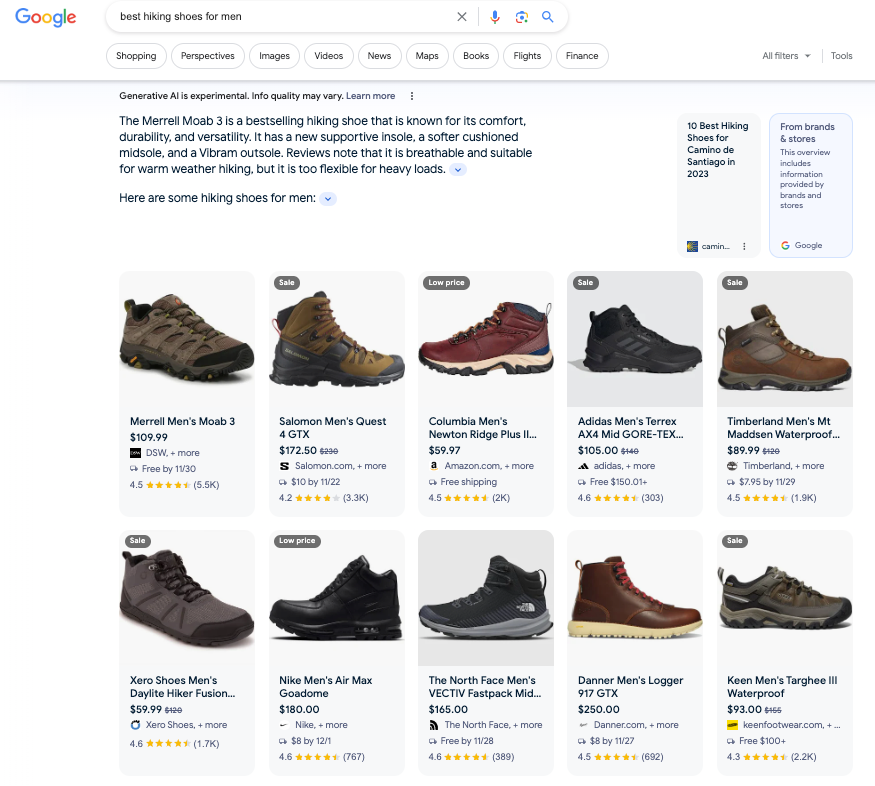Open Merrell Men's Moab 3 title

pyautogui.click(x=182, y=422)
